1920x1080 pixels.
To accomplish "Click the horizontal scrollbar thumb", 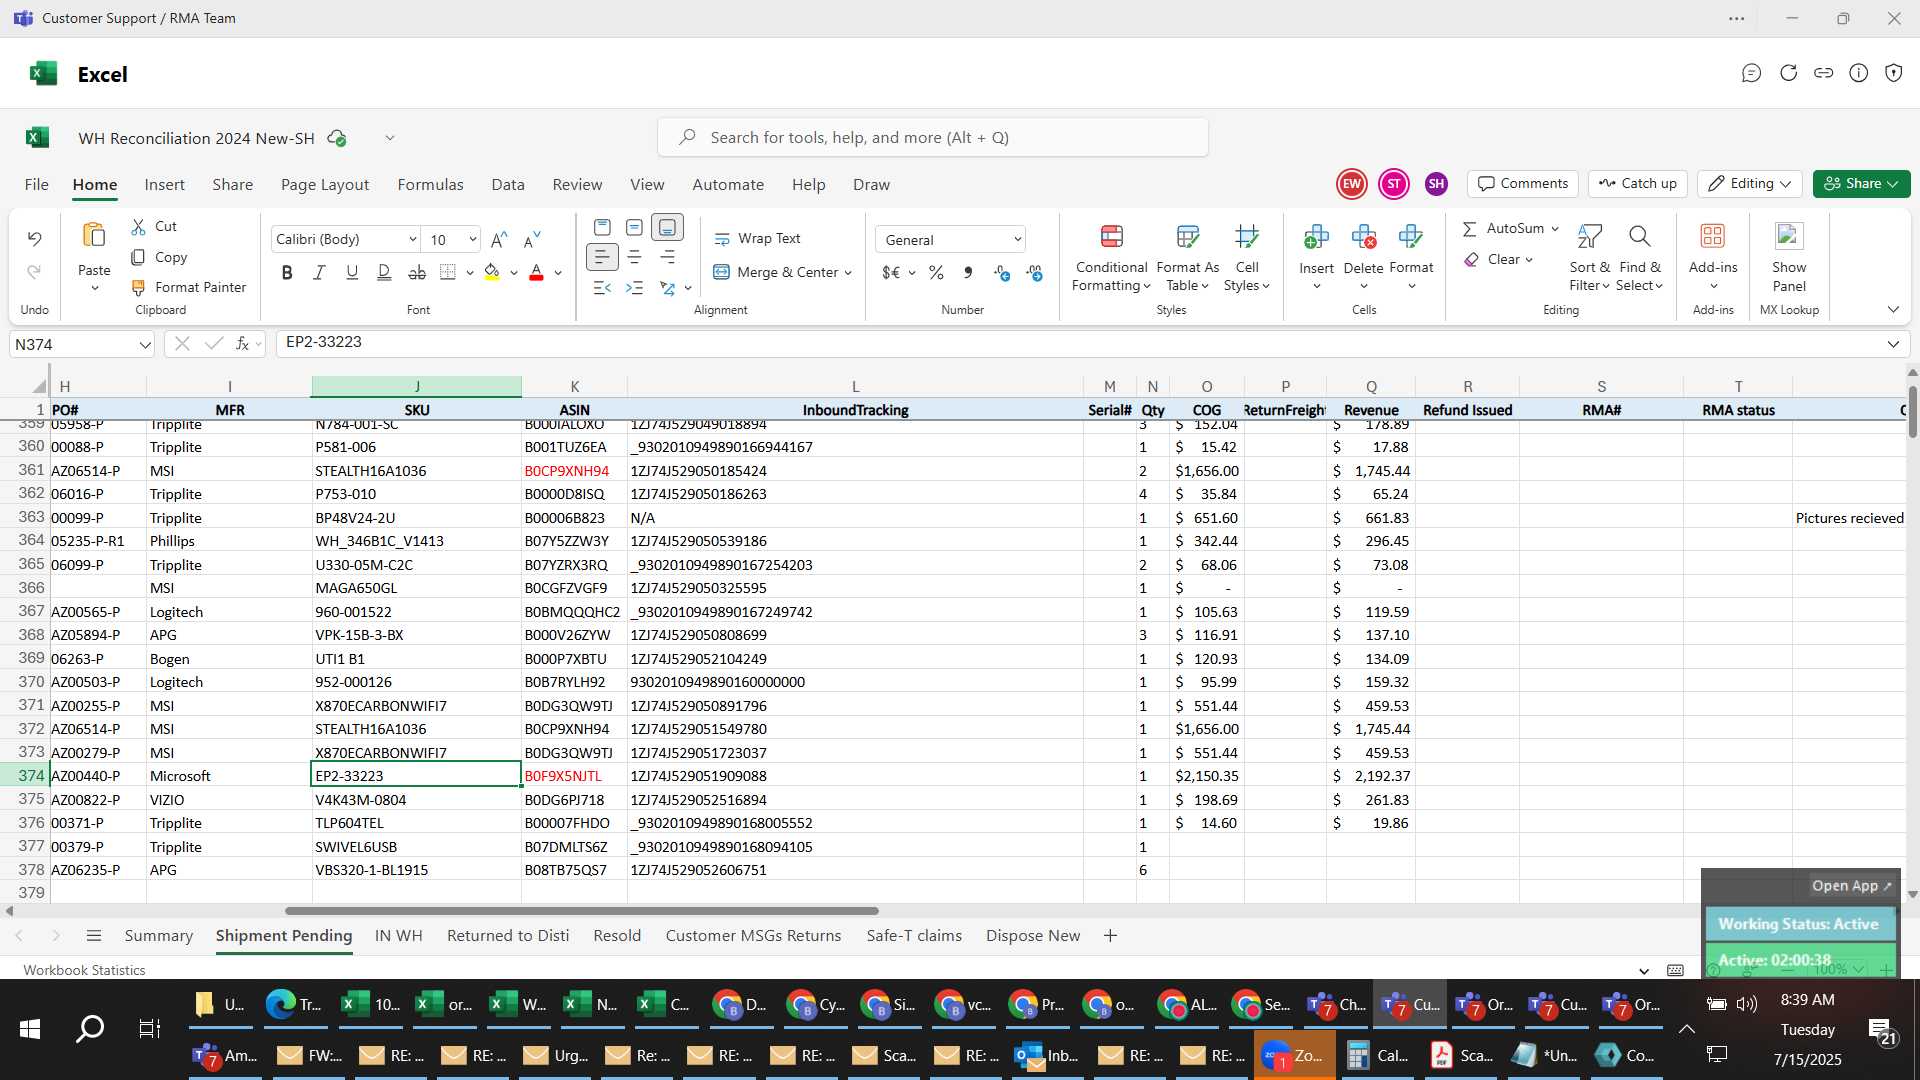I will click(581, 911).
